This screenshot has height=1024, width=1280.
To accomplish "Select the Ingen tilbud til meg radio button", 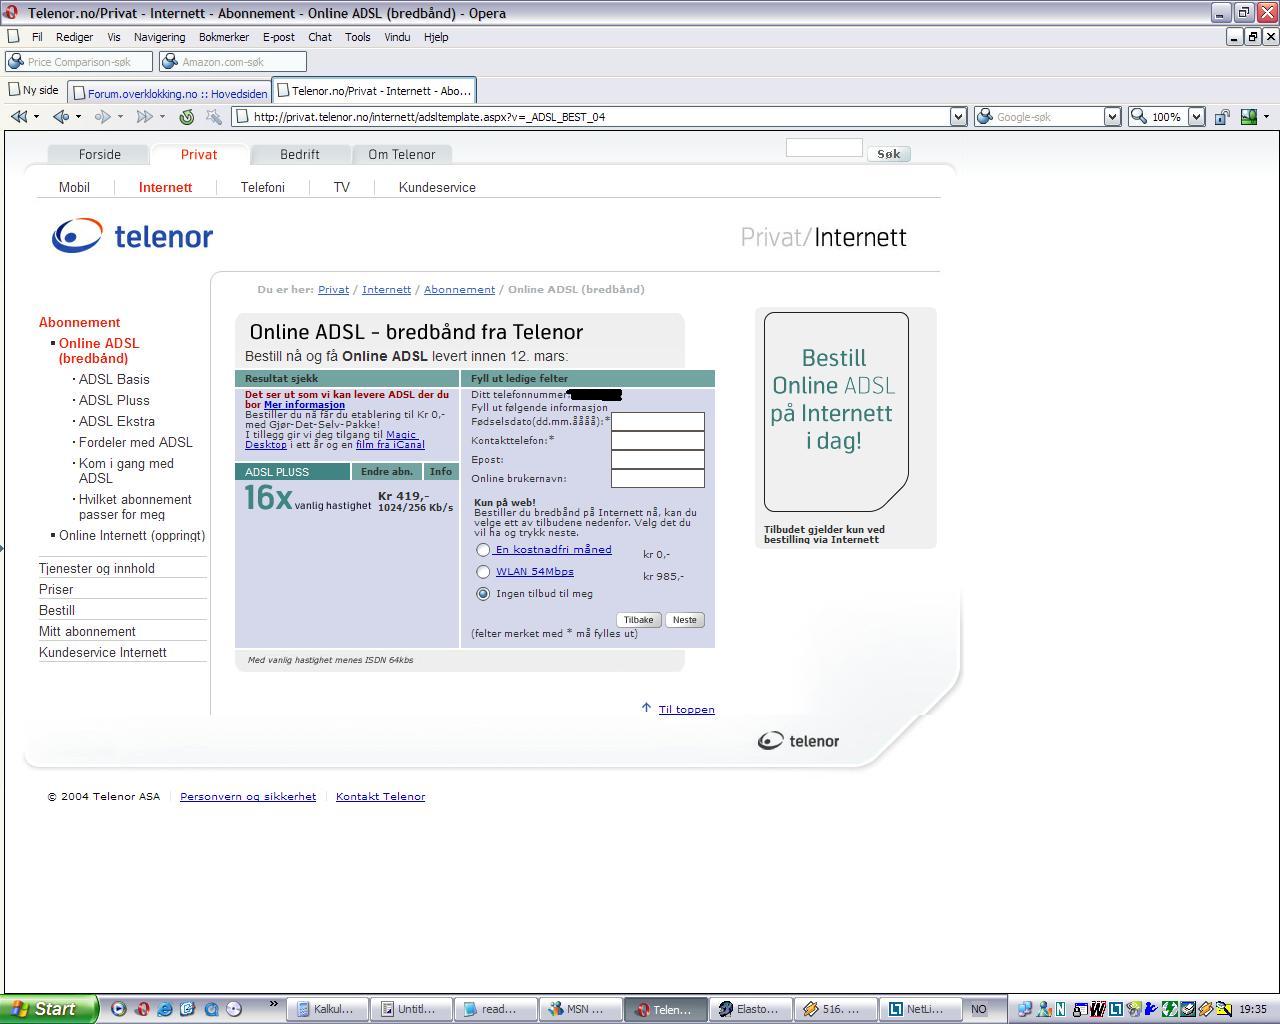I will click(483, 594).
